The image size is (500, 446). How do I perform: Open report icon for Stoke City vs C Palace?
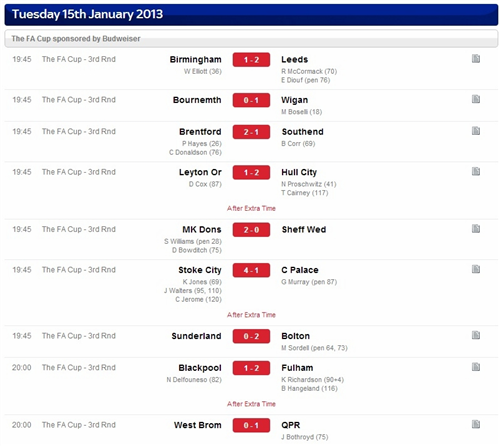(x=476, y=269)
